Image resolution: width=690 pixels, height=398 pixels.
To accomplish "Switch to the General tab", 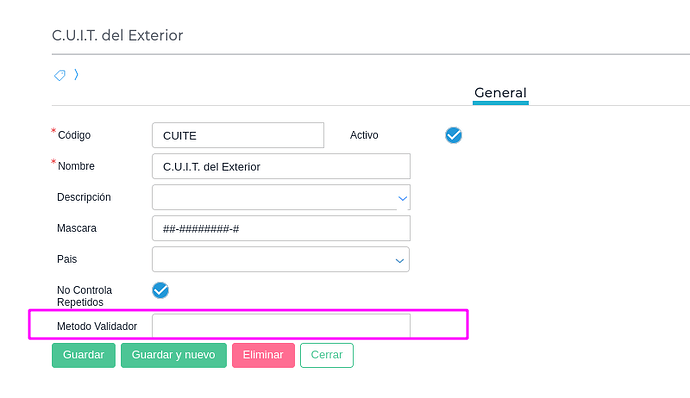I will pyautogui.click(x=500, y=93).
